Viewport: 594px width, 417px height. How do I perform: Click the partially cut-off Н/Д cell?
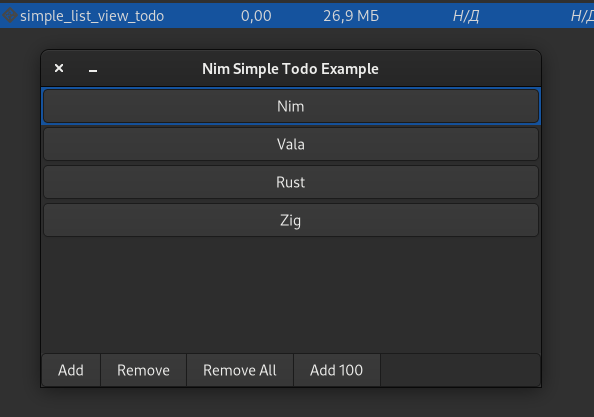click(582, 16)
